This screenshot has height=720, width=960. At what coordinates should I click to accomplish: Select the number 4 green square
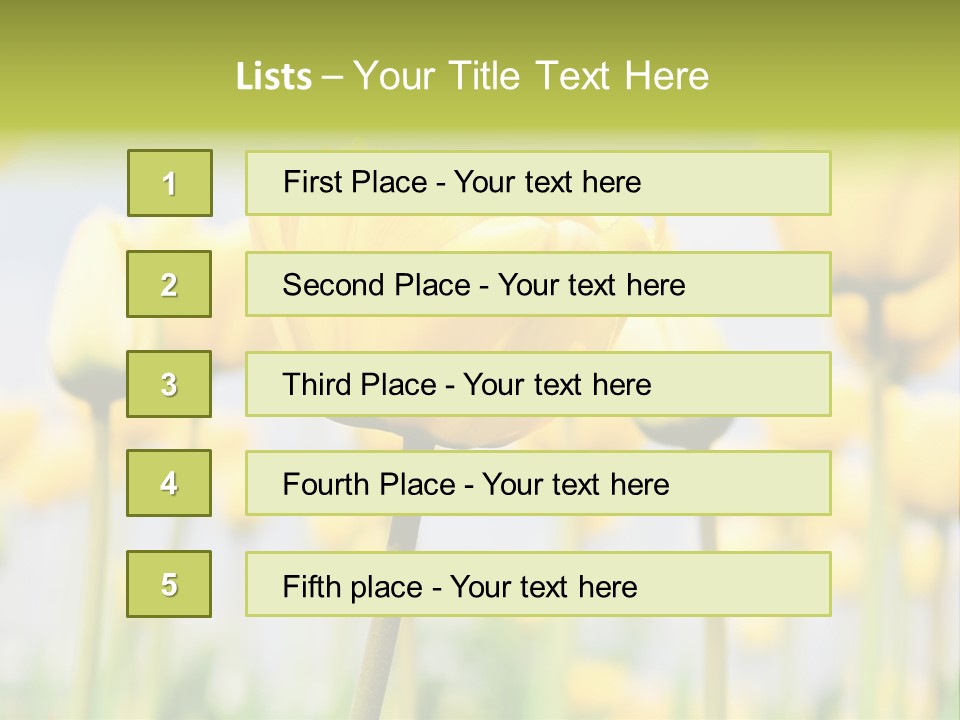(169, 483)
